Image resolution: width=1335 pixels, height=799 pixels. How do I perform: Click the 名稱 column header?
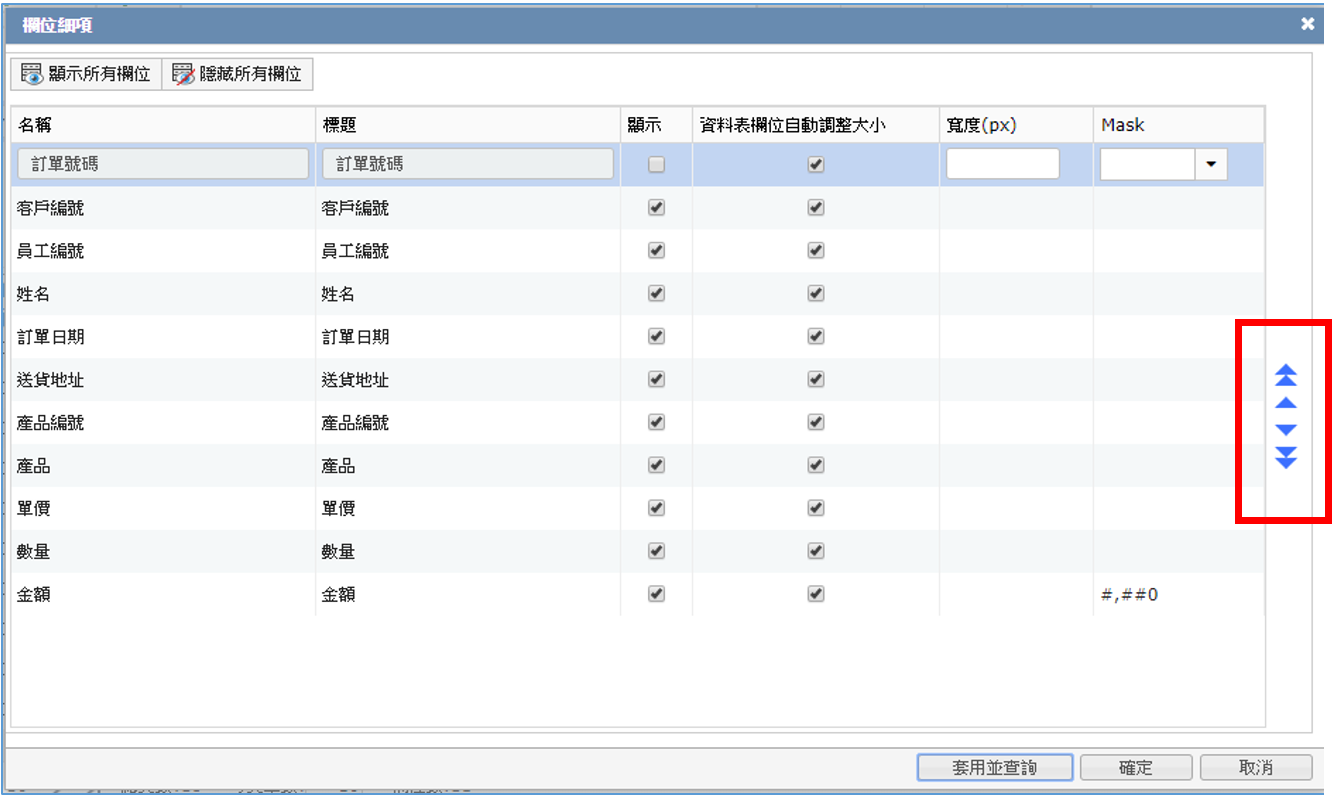[163, 125]
